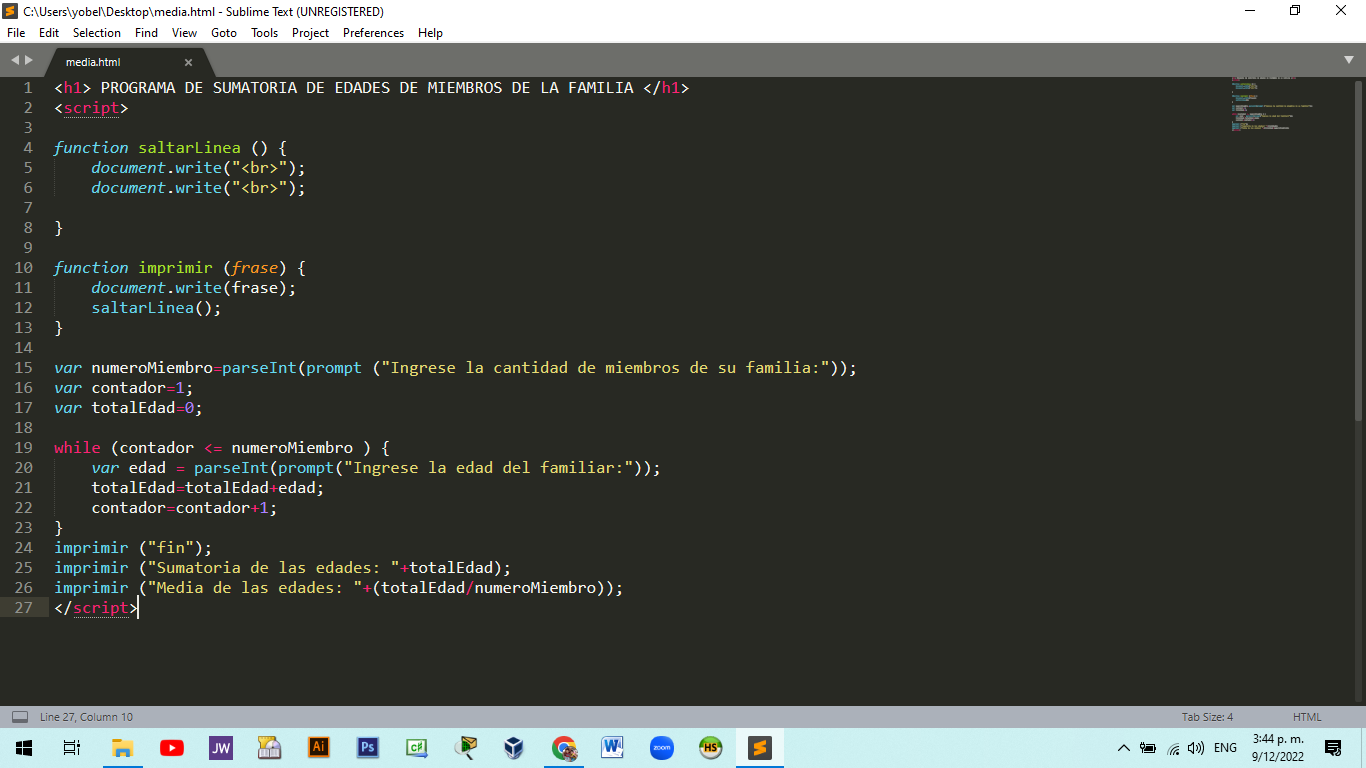This screenshot has height=768, width=1366.
Task: Open the clock and calendar flyout
Action: [x=1277, y=747]
